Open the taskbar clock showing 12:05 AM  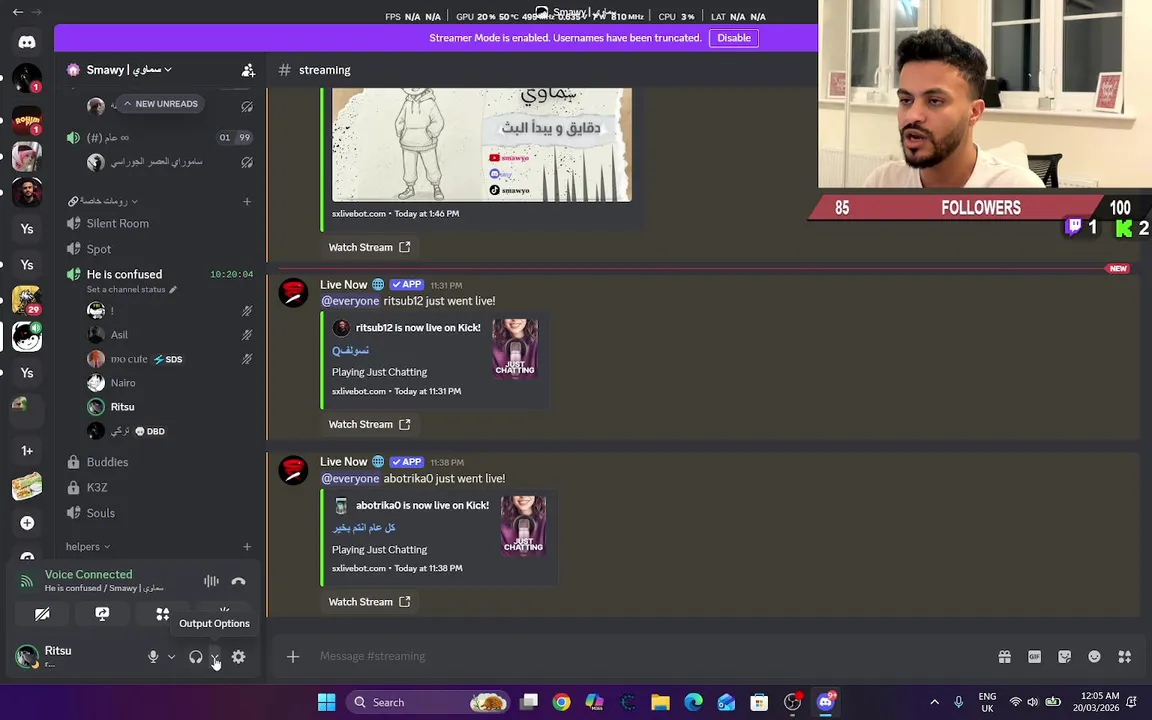point(1096,702)
